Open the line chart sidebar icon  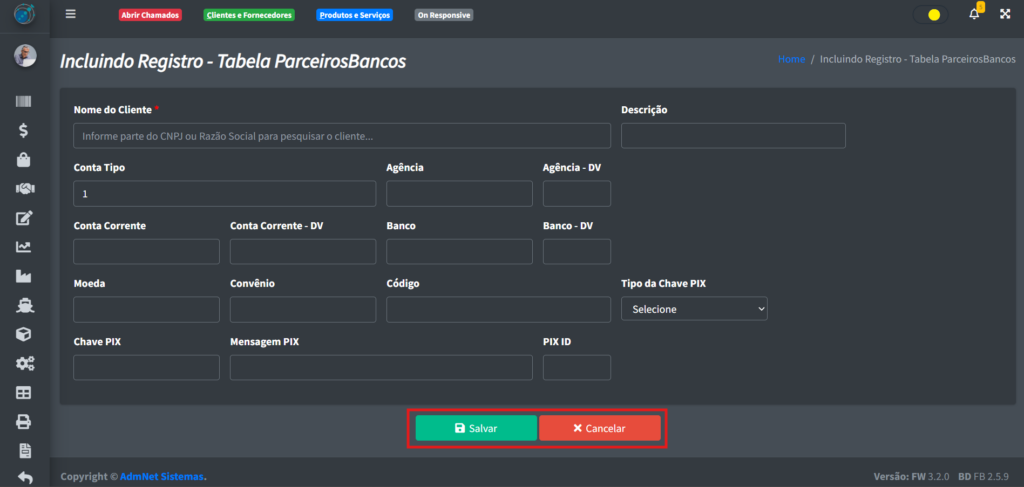click(x=24, y=247)
